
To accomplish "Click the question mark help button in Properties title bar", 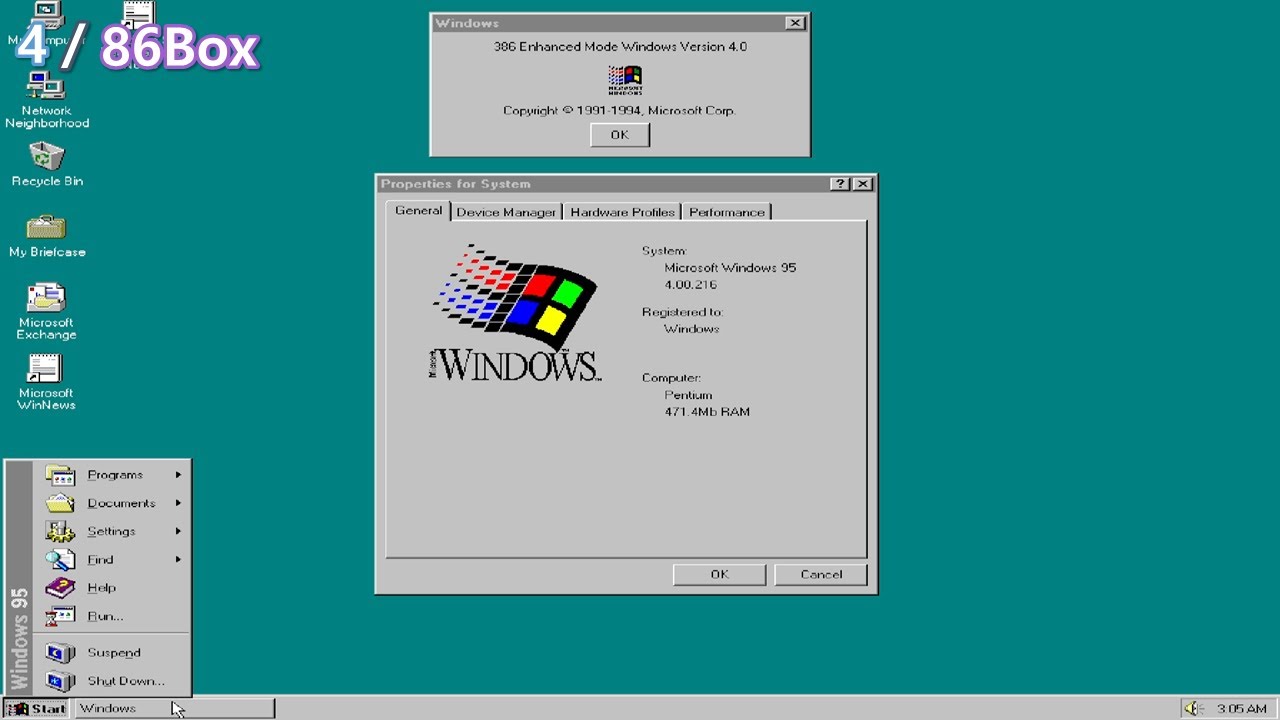I will (840, 184).
